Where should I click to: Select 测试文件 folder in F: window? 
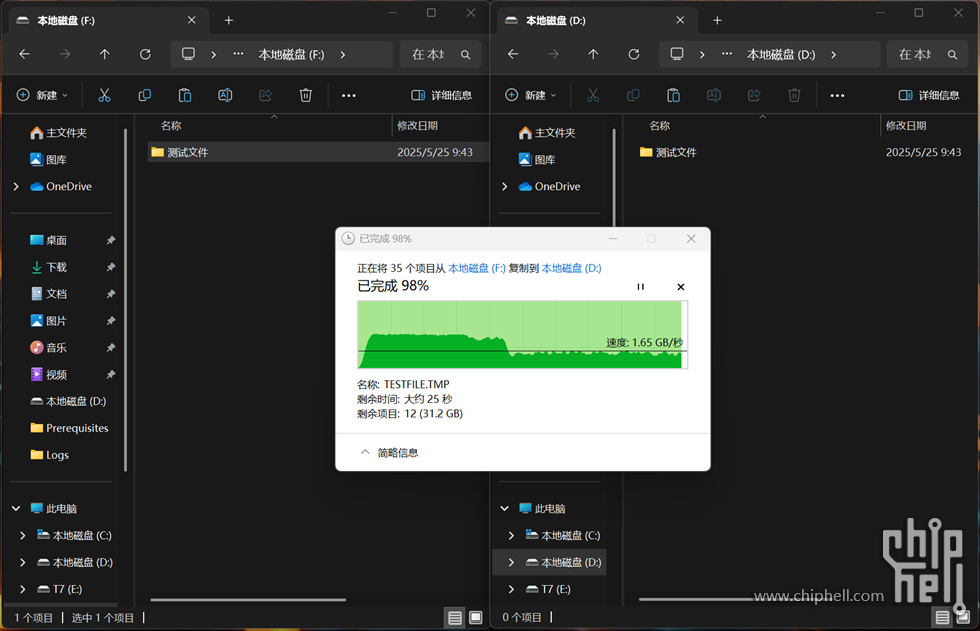coord(318,152)
